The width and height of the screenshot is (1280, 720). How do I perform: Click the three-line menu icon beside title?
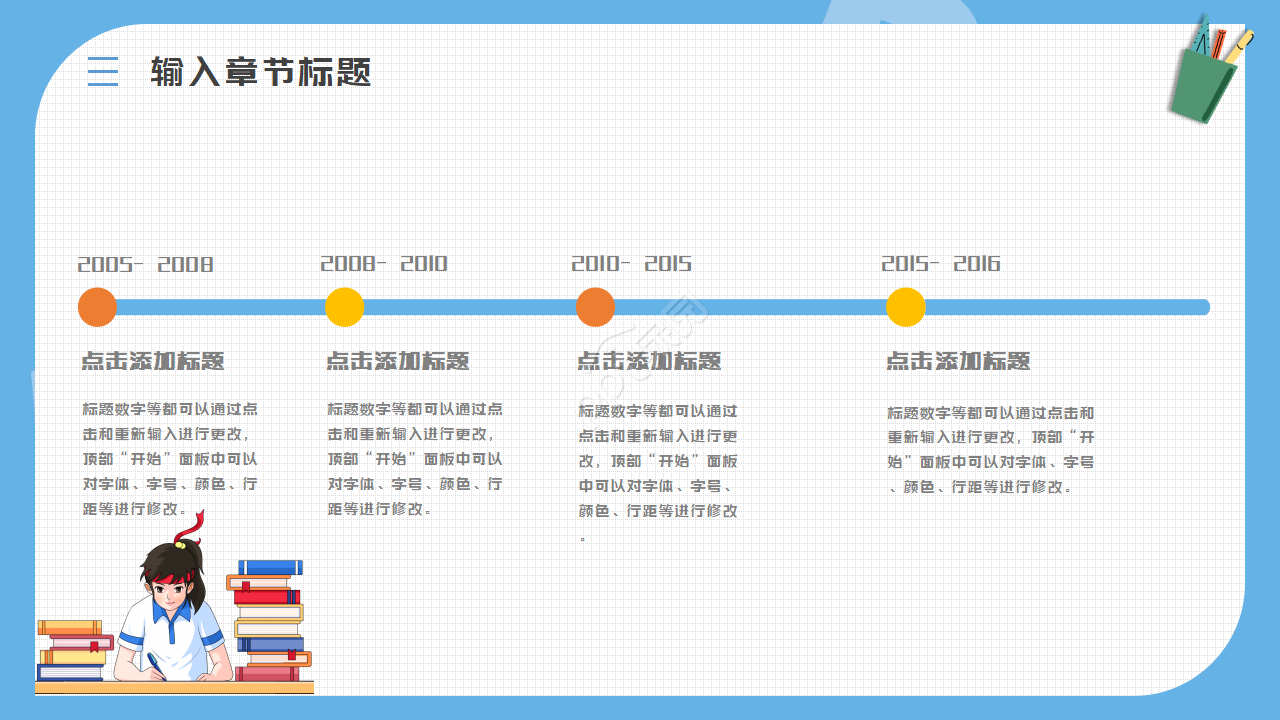(103, 71)
